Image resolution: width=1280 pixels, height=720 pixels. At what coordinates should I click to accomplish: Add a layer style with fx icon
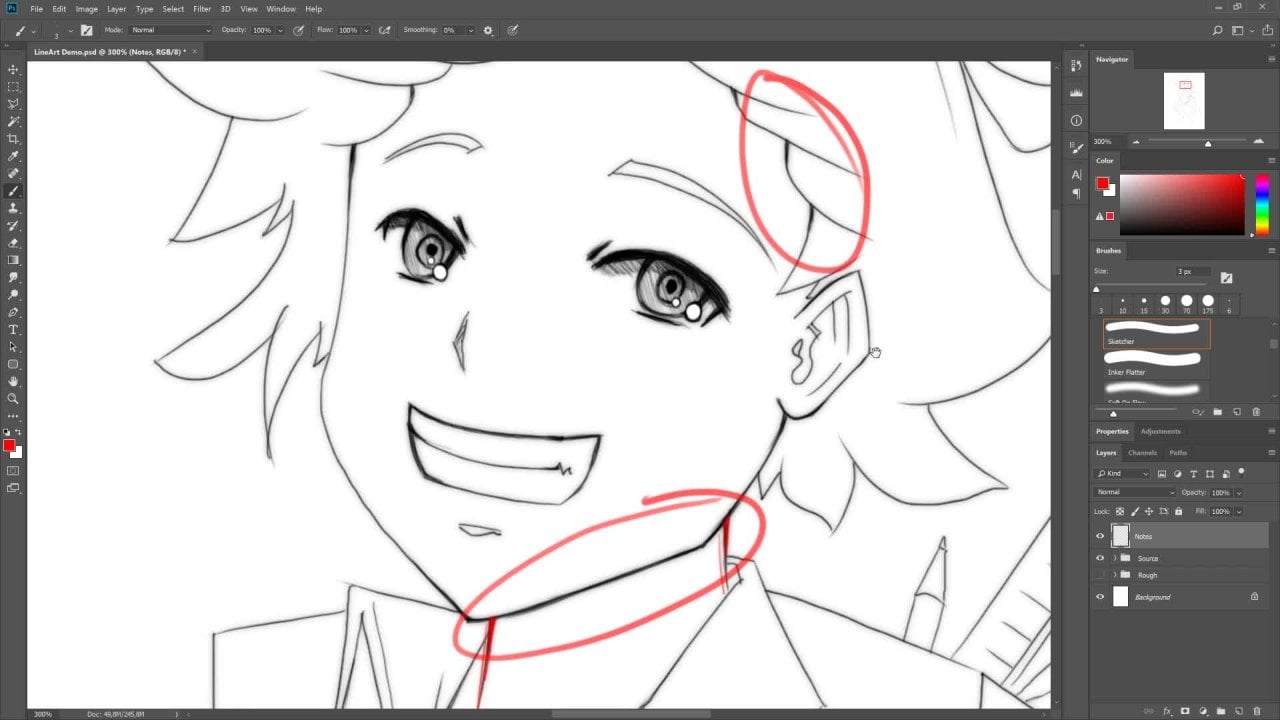coord(1167,711)
